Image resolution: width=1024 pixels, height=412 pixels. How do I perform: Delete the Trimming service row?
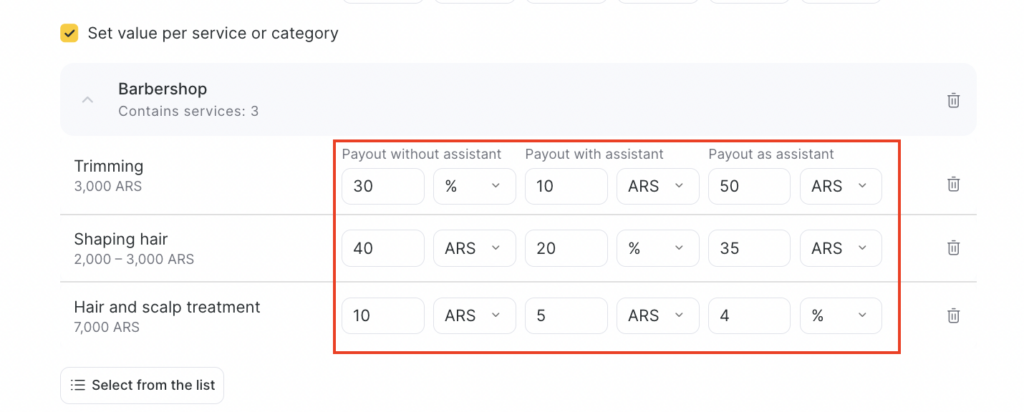(x=953, y=184)
